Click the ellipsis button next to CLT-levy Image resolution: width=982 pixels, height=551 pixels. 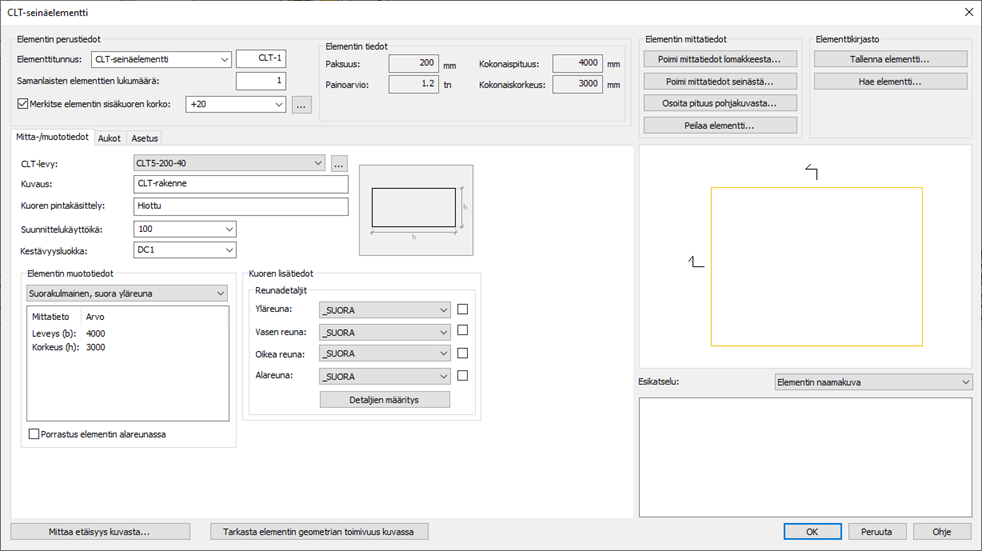click(339, 163)
